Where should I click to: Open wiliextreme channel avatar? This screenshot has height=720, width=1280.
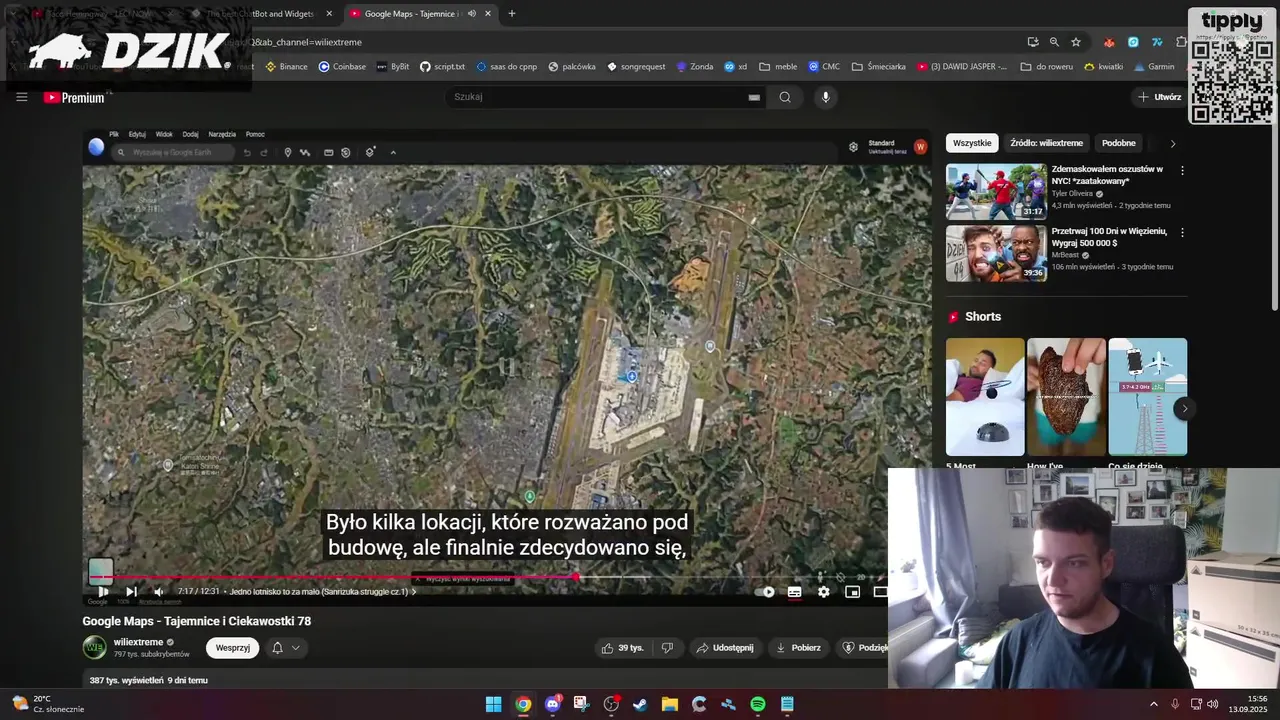point(94,647)
